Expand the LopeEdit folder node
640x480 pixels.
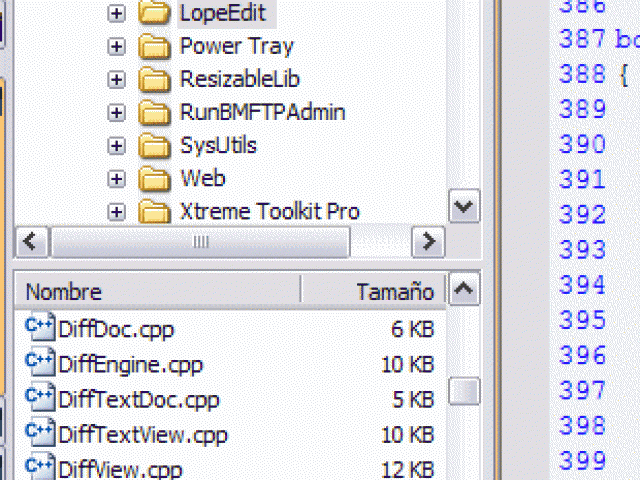point(116,14)
